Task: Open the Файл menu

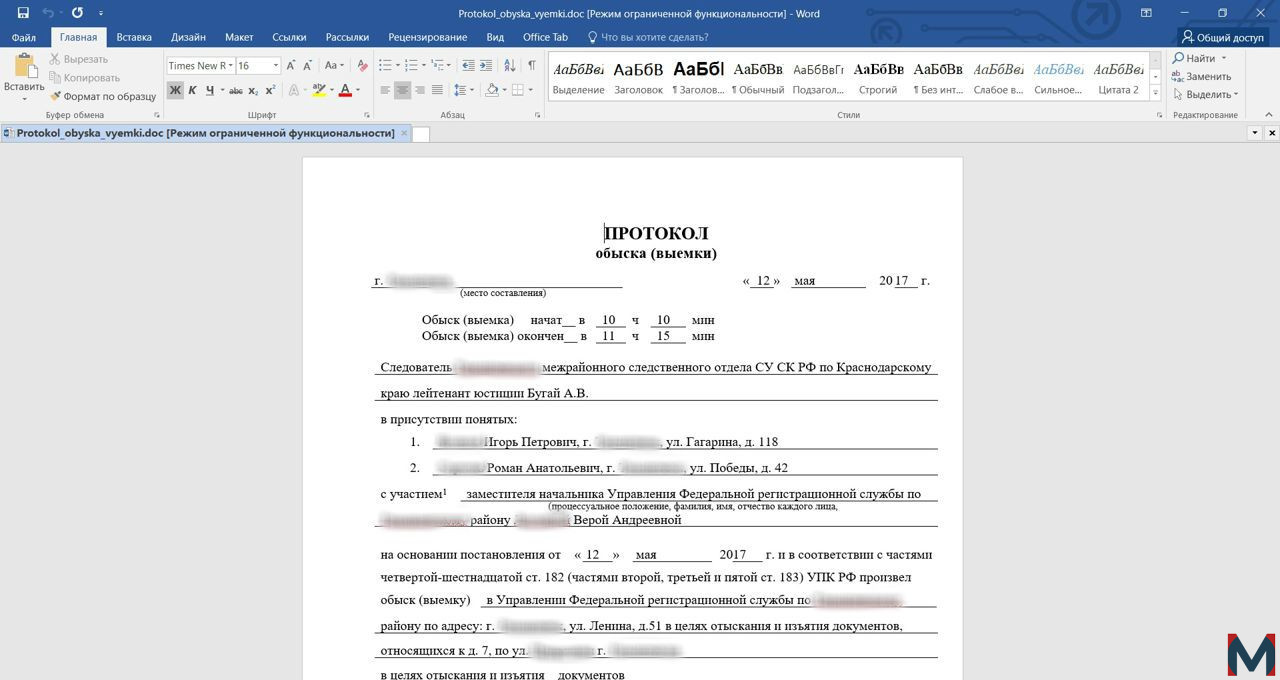Action: 24,37
